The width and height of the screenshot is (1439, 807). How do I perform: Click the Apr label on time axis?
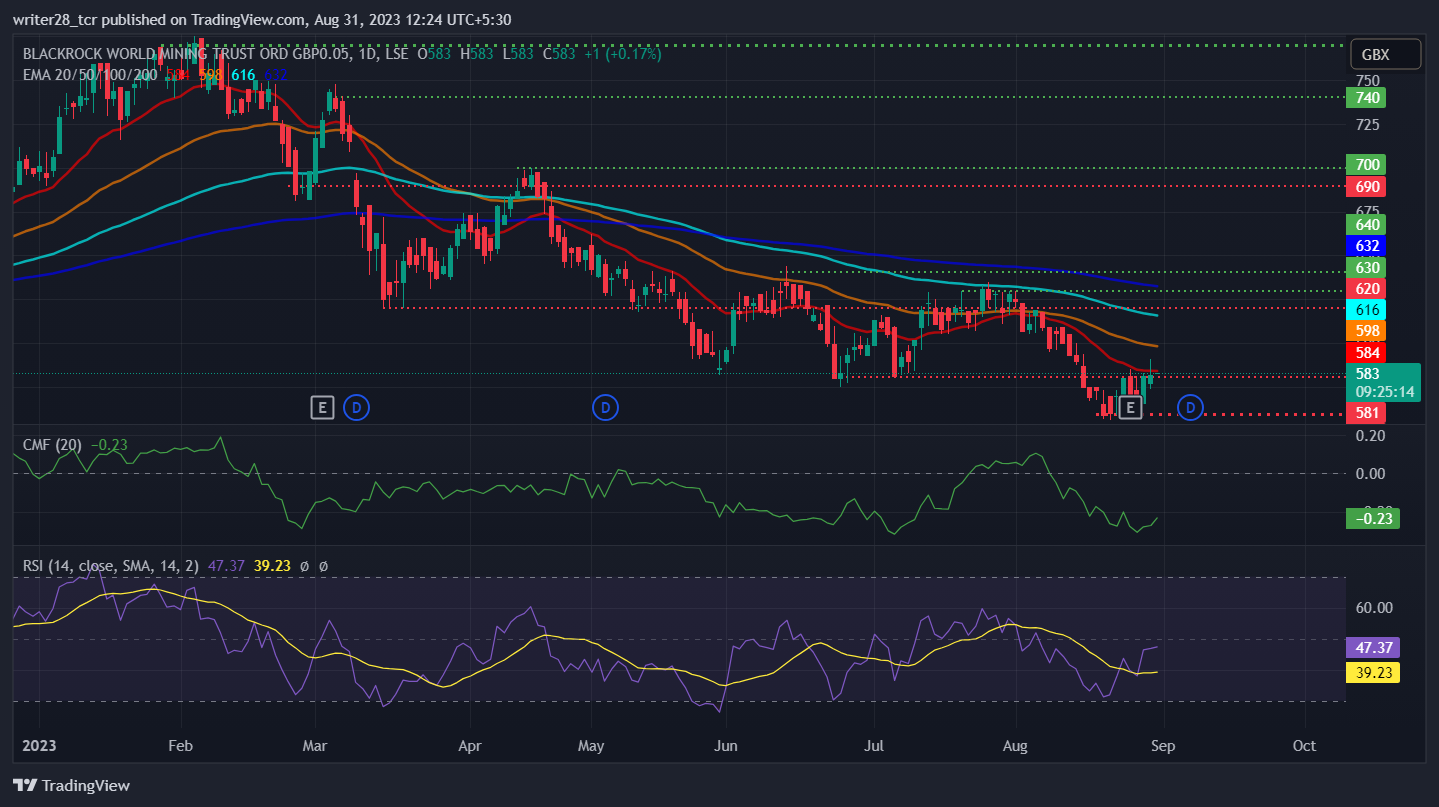point(469,746)
